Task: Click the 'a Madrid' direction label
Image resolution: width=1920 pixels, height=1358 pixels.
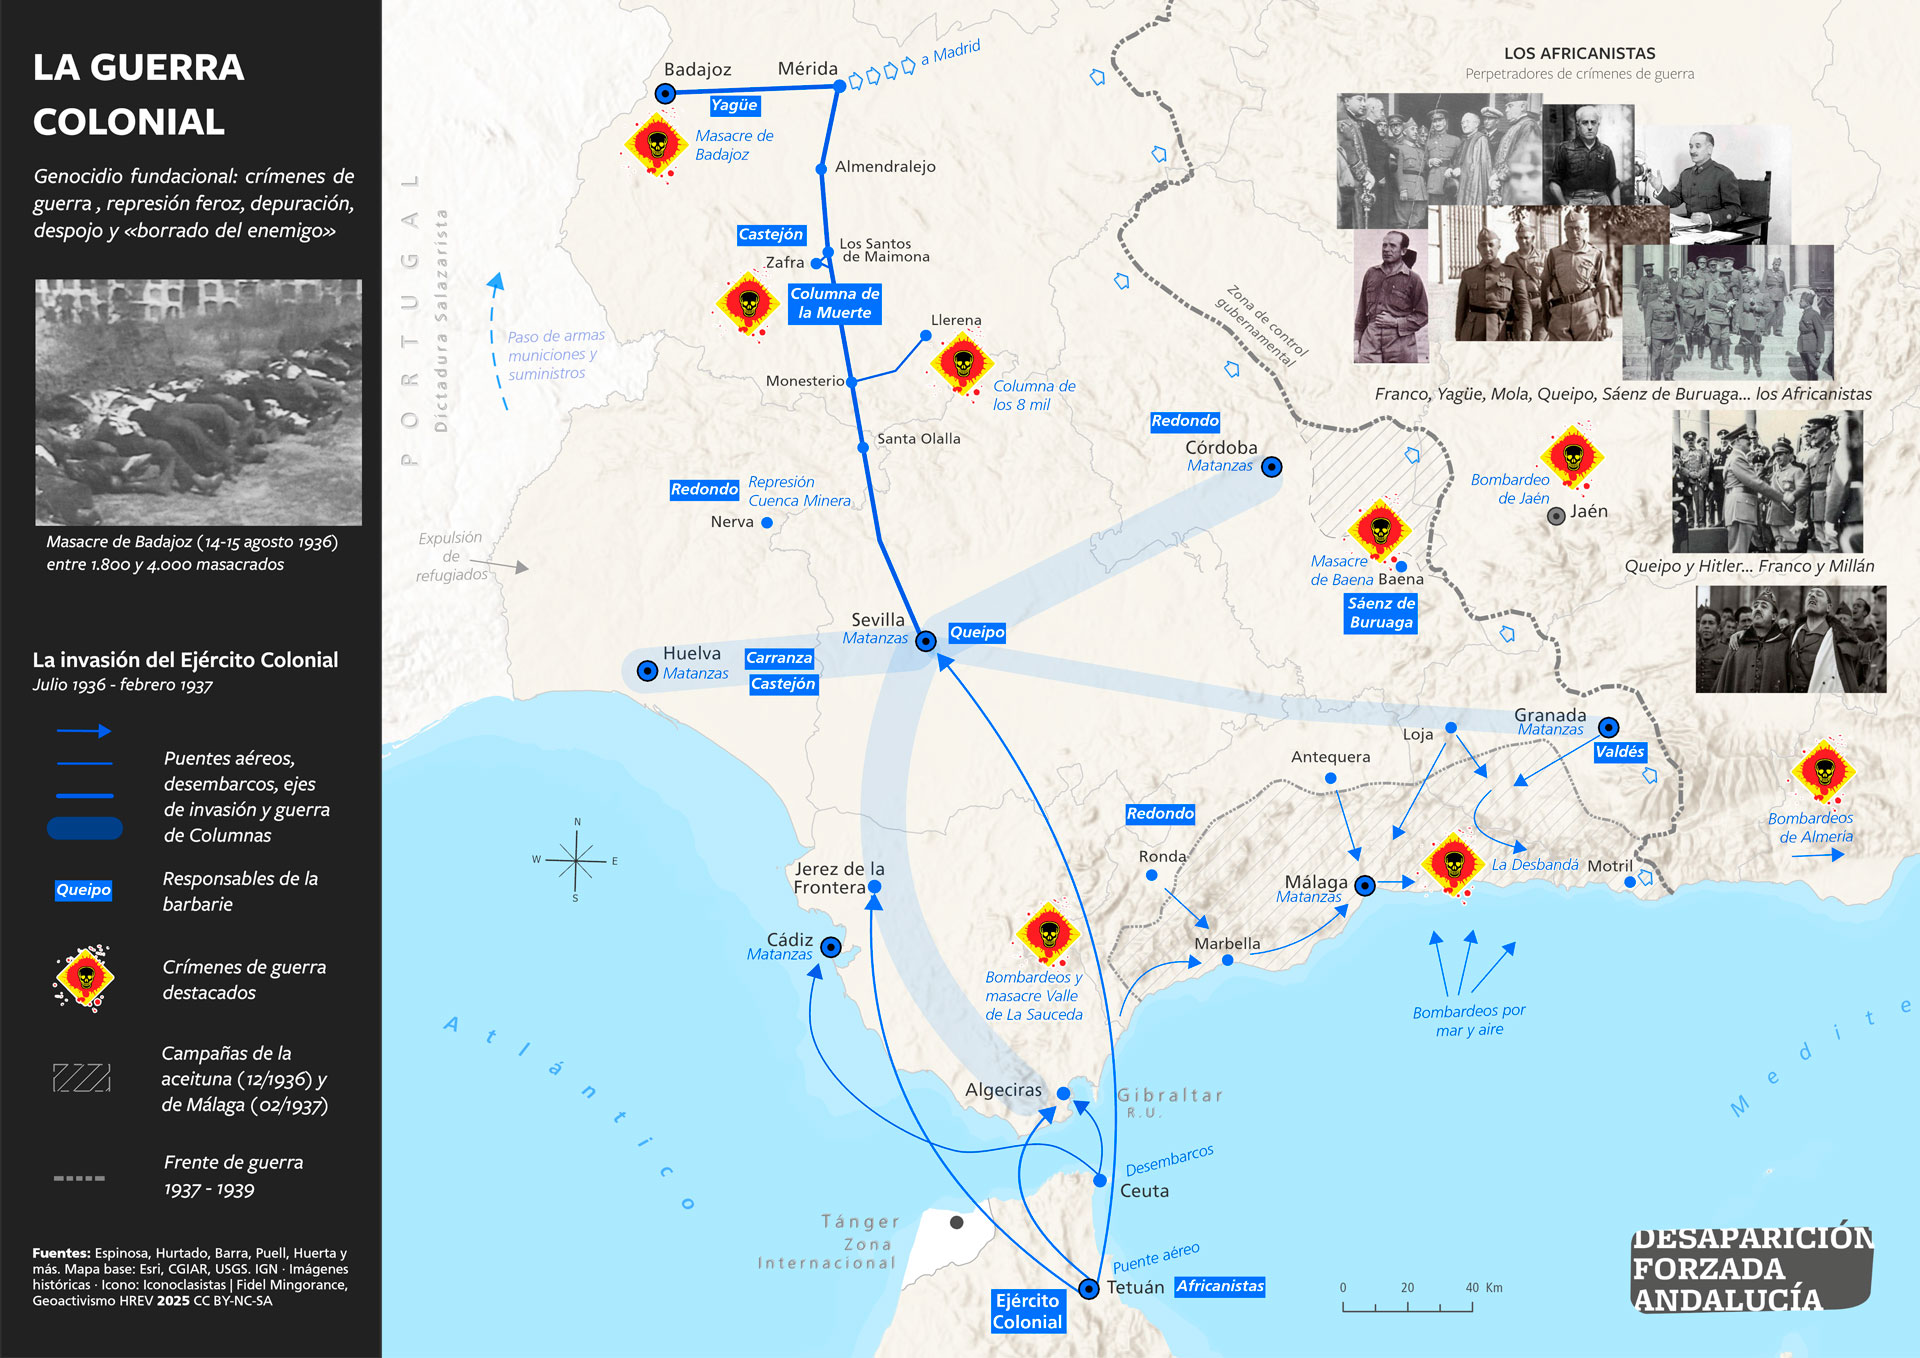Action: (951, 52)
